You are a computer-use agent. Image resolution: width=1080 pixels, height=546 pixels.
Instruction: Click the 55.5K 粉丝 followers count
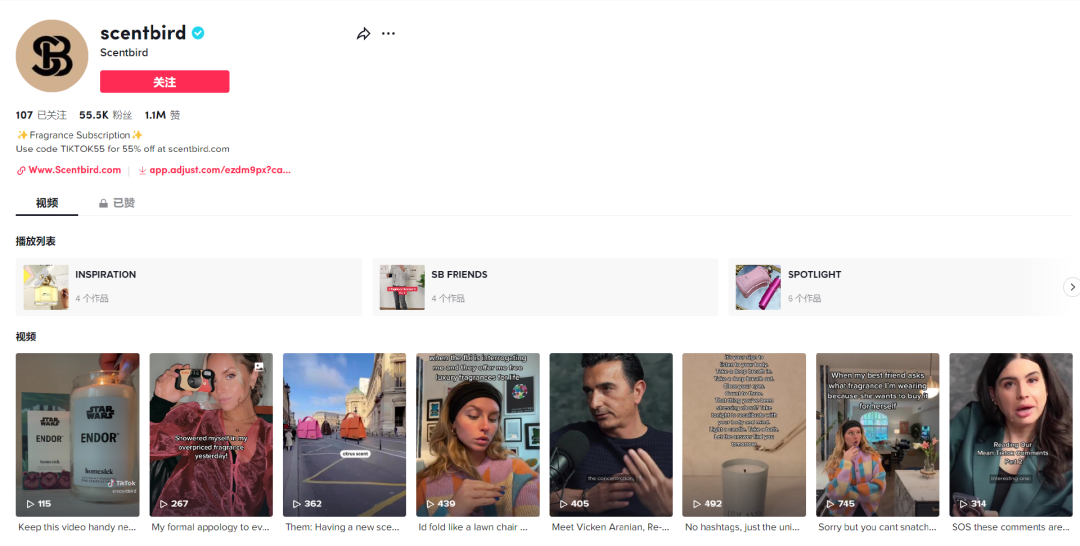tap(105, 115)
